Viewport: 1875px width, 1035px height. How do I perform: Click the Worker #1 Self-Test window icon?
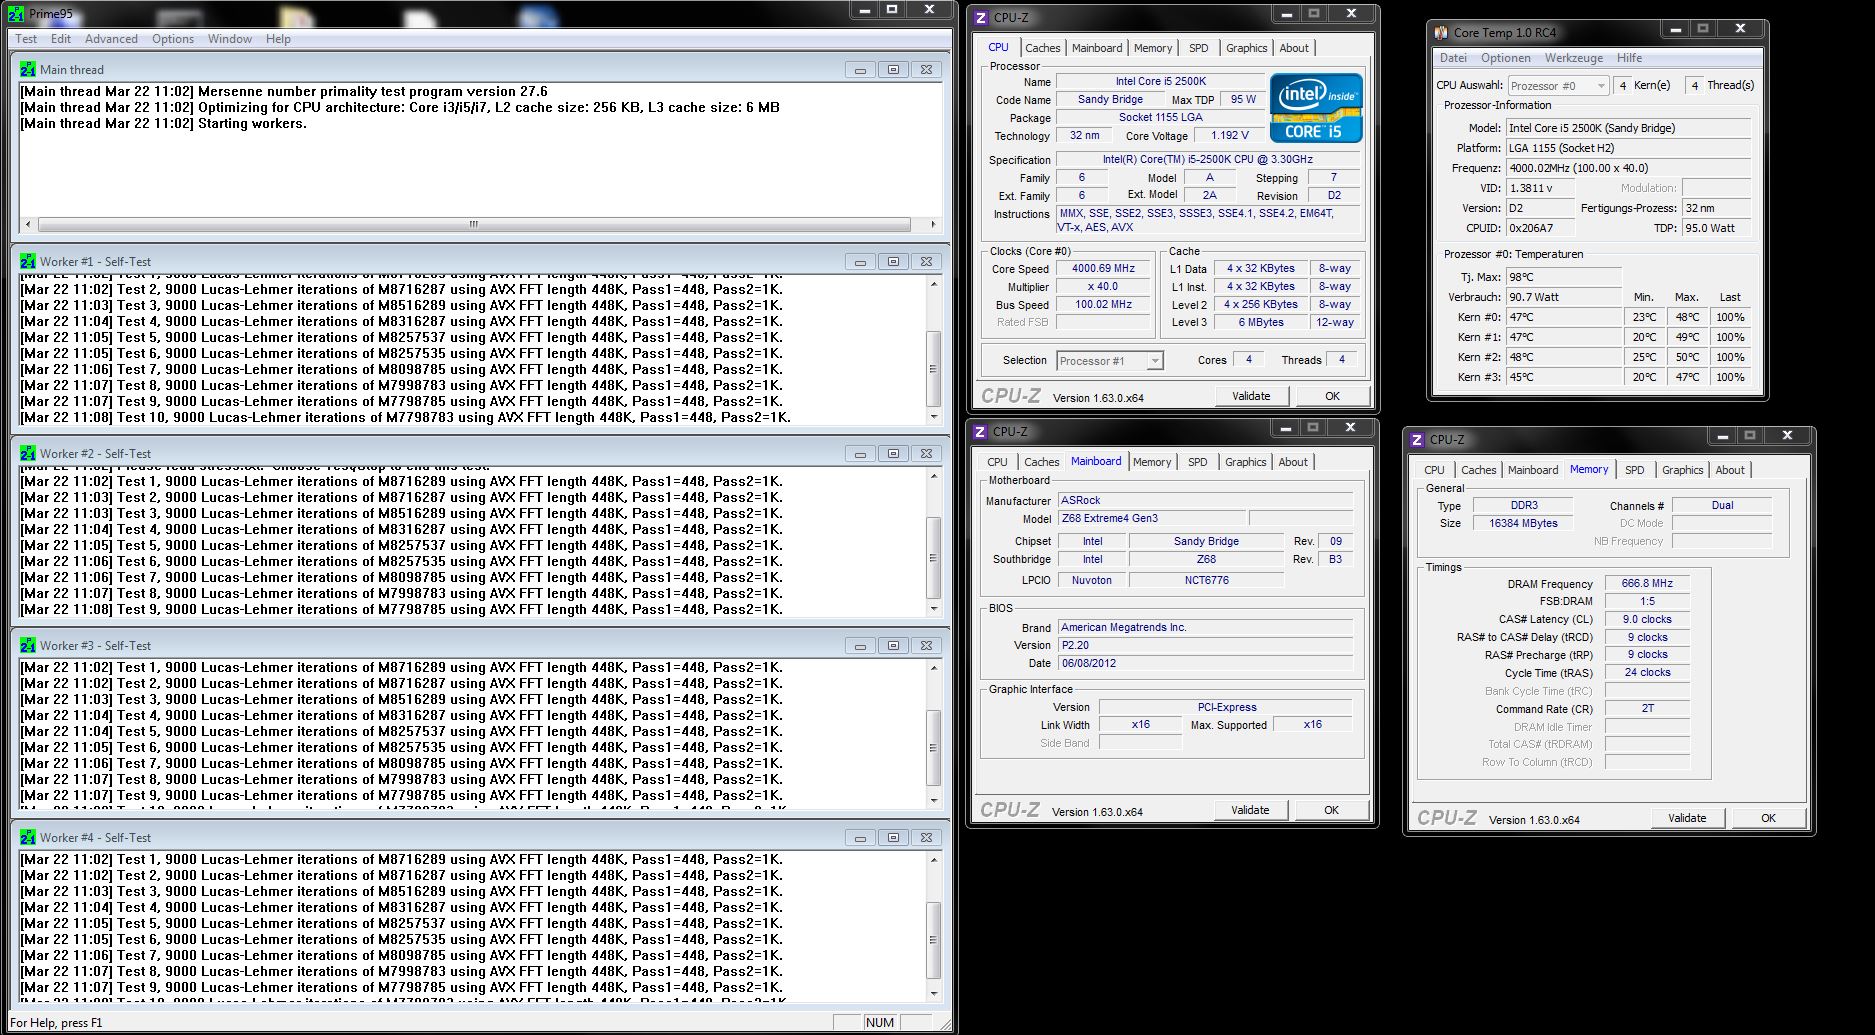click(28, 261)
